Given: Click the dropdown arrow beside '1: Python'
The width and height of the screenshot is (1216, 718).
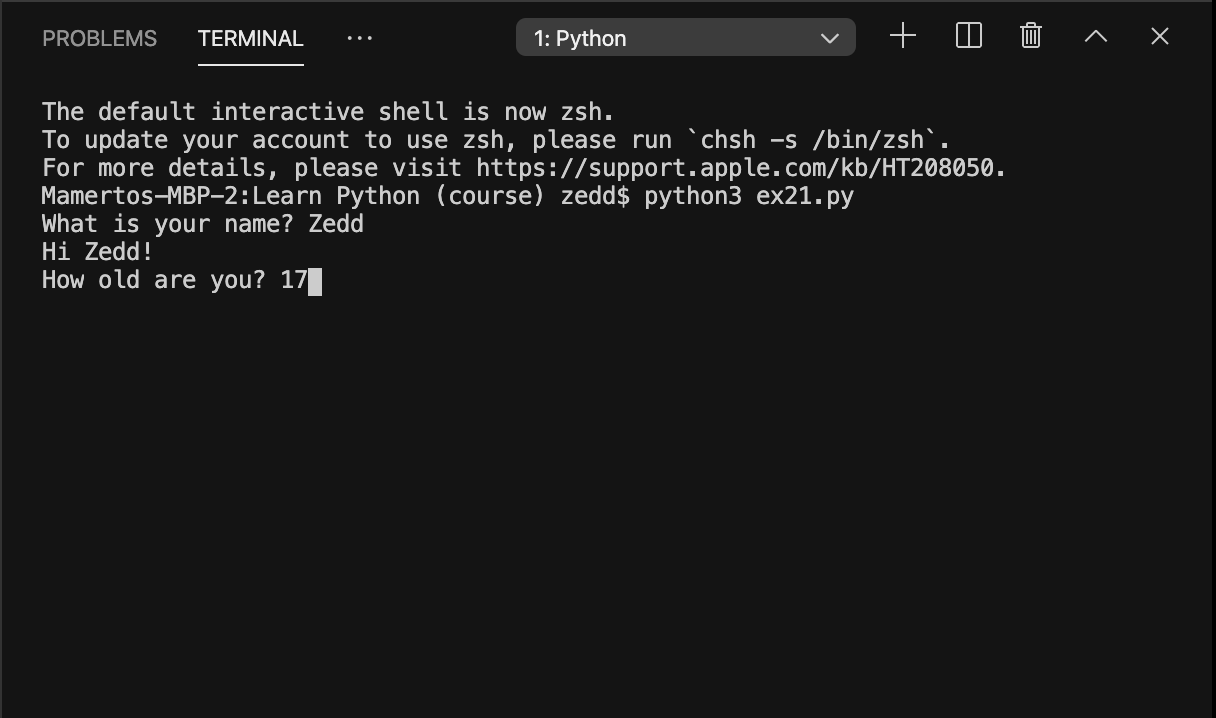Looking at the screenshot, I should pos(830,37).
